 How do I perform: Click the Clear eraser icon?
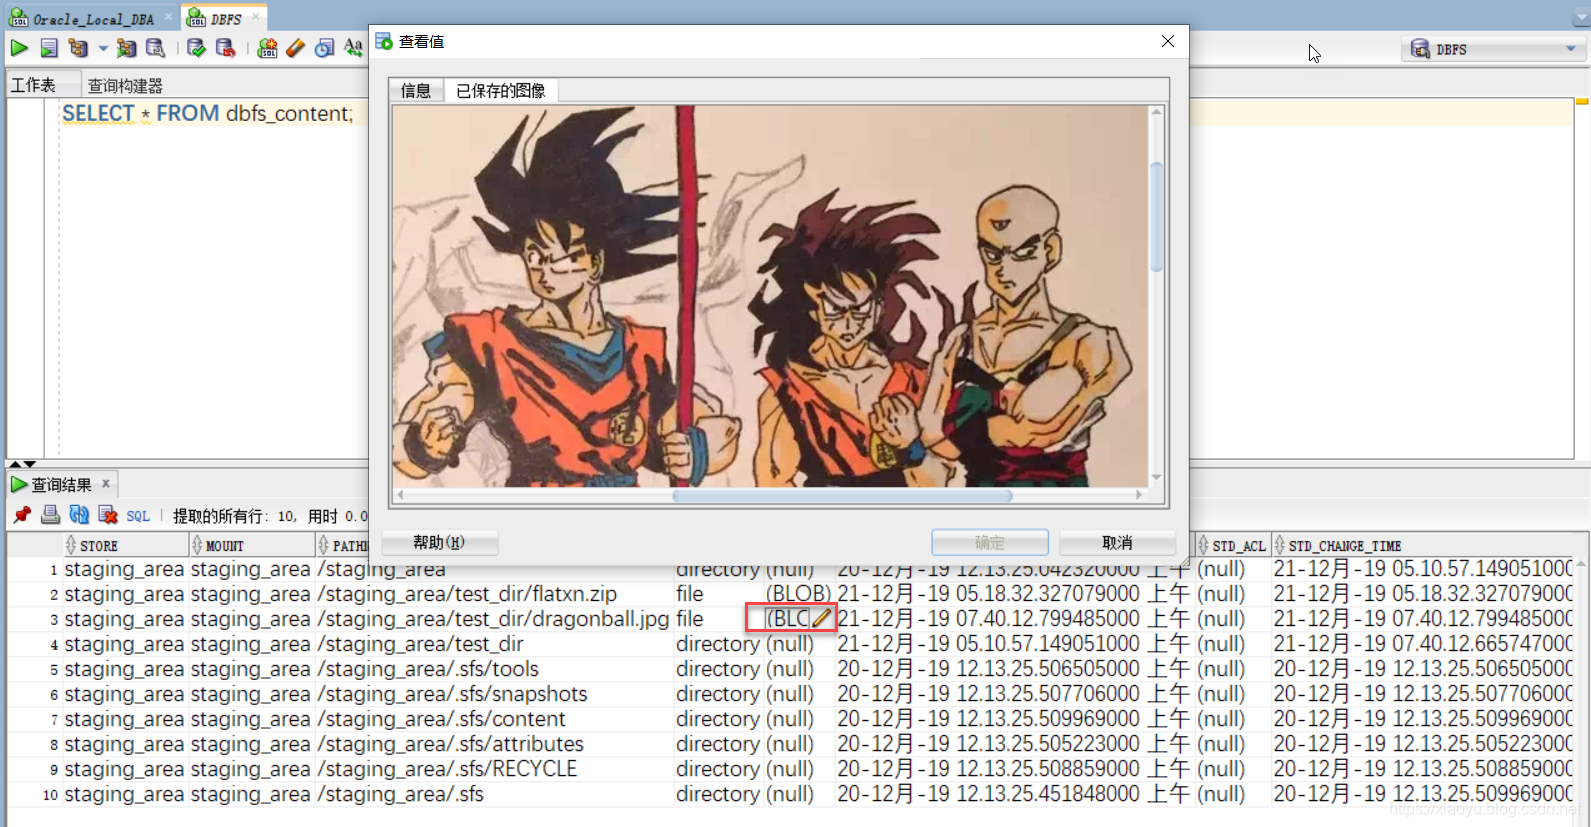tap(295, 48)
